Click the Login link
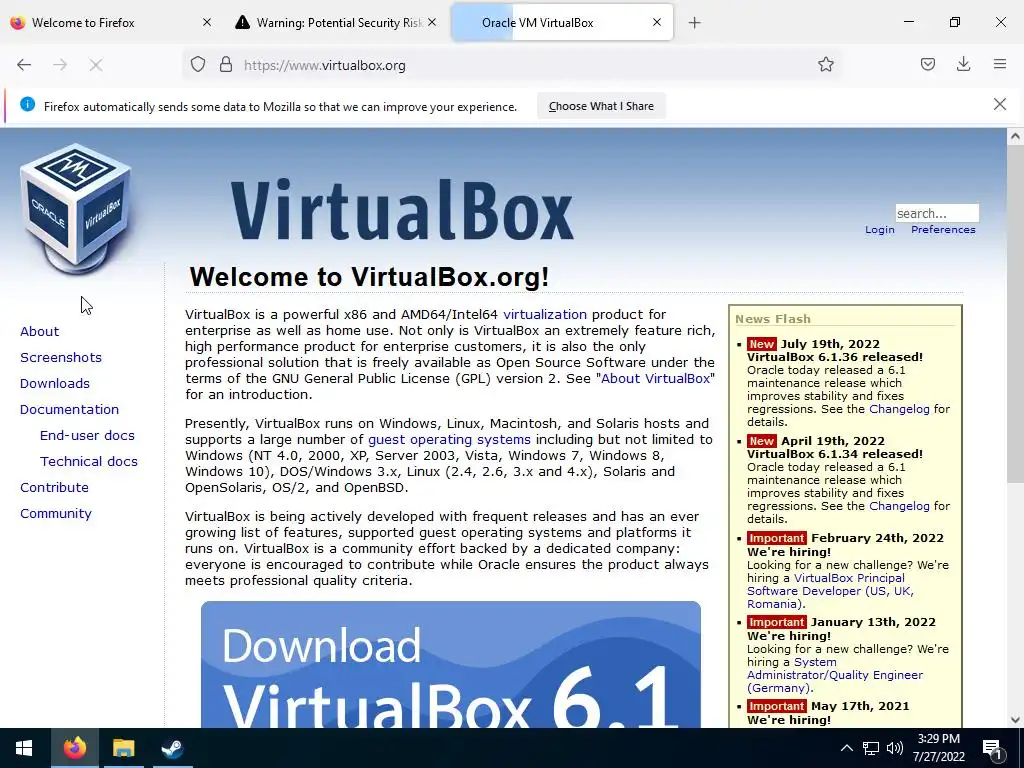This screenshot has width=1024, height=768. [879, 230]
